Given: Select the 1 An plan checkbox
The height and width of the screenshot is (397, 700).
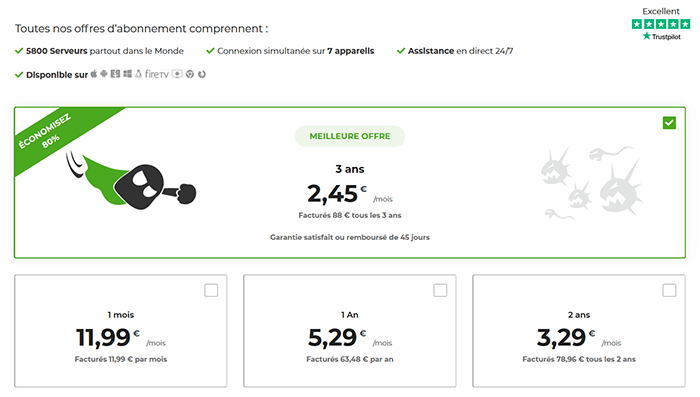Looking at the screenshot, I should tap(440, 290).
